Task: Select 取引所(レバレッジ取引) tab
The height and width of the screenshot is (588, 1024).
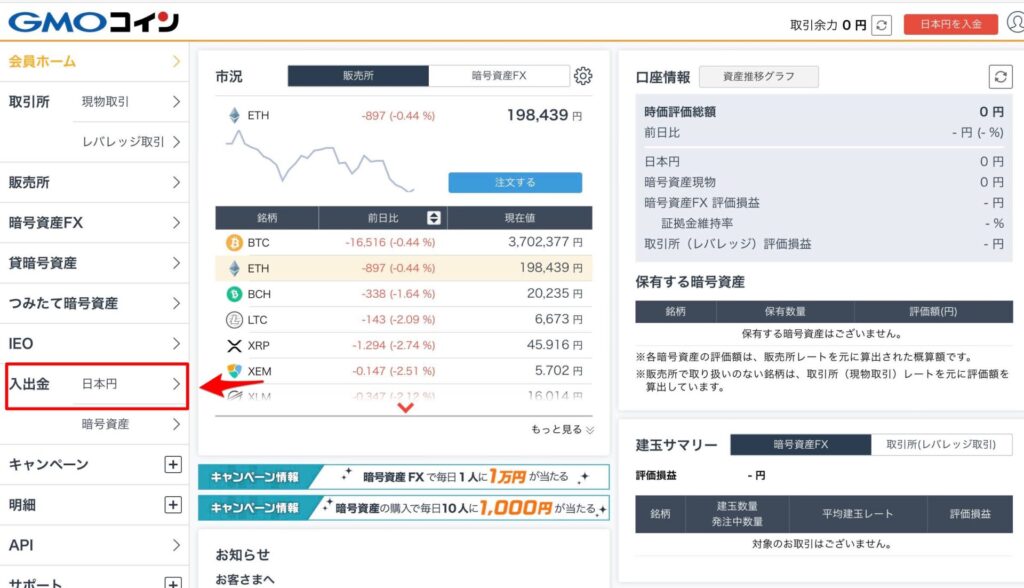Action: pos(941,444)
